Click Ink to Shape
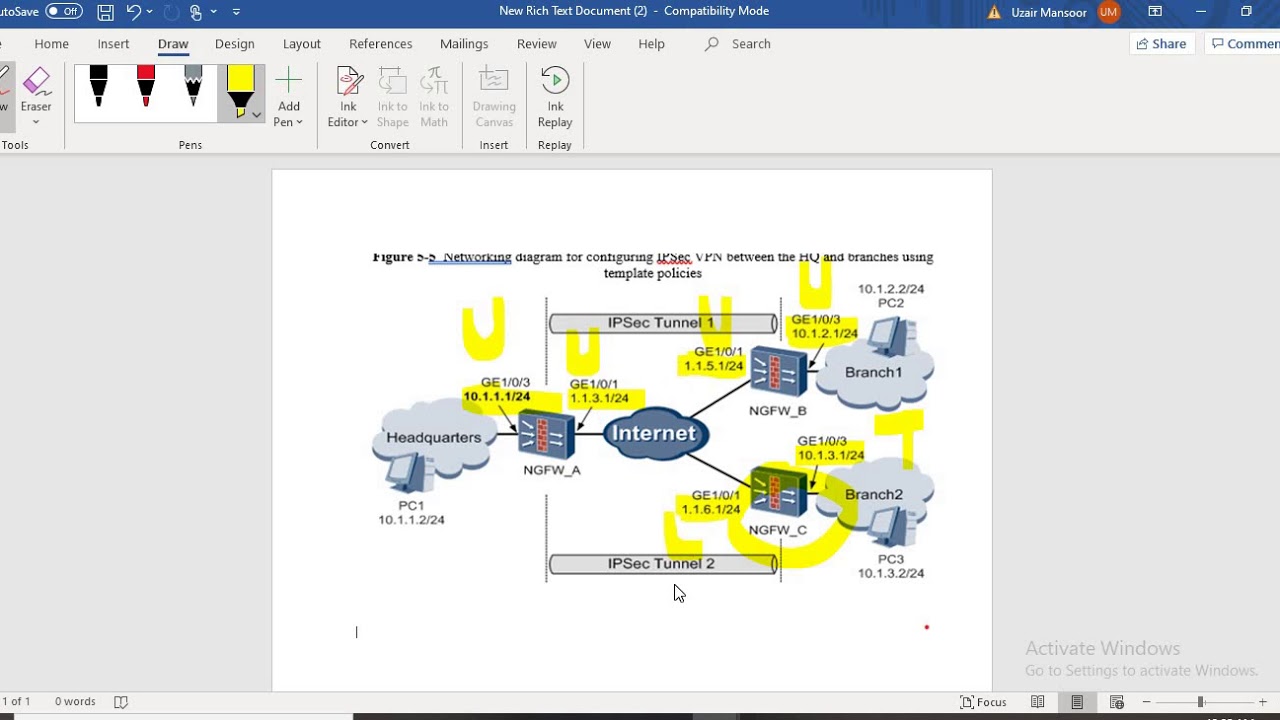 (x=392, y=97)
